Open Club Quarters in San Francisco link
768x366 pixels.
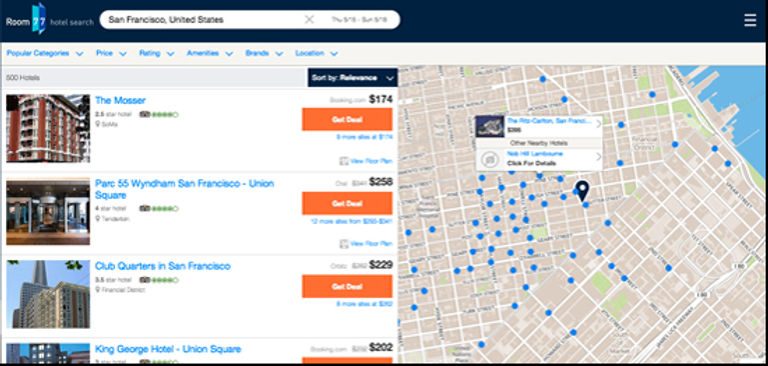click(x=163, y=266)
